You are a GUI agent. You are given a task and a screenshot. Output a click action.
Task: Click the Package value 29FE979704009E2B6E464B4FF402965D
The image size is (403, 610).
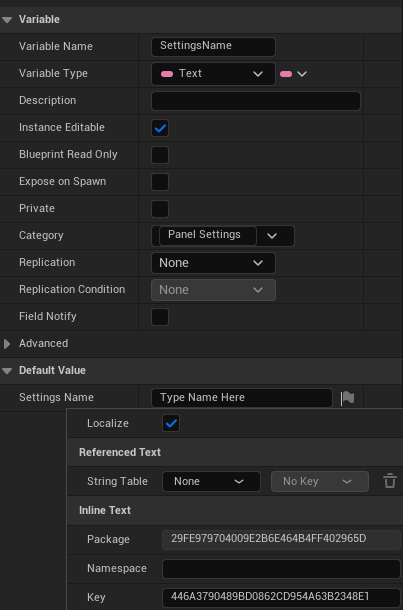(281, 540)
